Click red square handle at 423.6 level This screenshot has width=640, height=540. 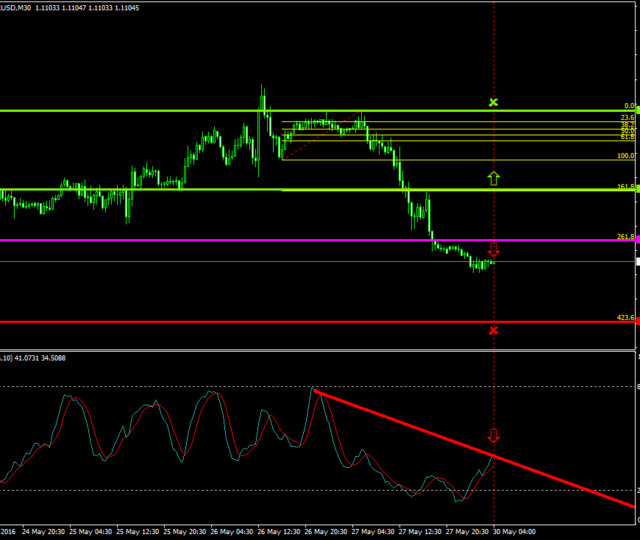[636, 322]
